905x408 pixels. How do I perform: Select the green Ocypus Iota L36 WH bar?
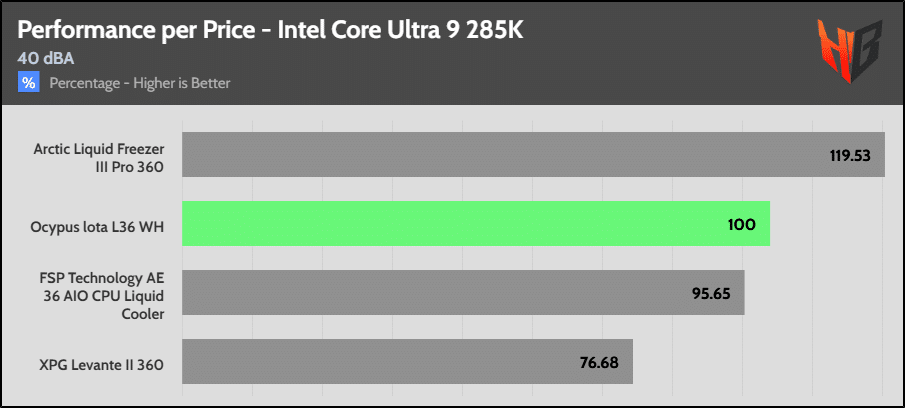476,223
